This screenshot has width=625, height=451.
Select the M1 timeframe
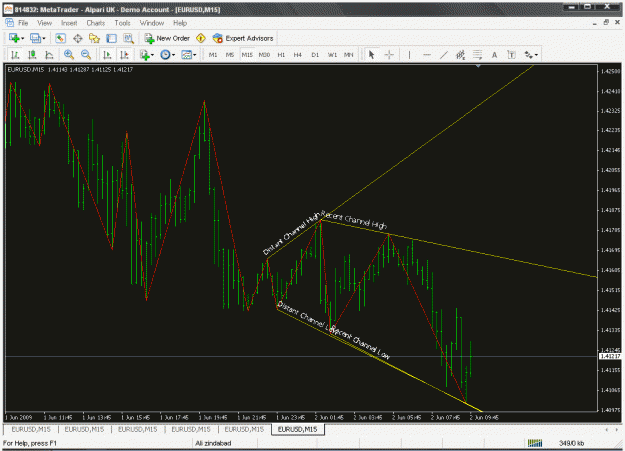pos(213,55)
